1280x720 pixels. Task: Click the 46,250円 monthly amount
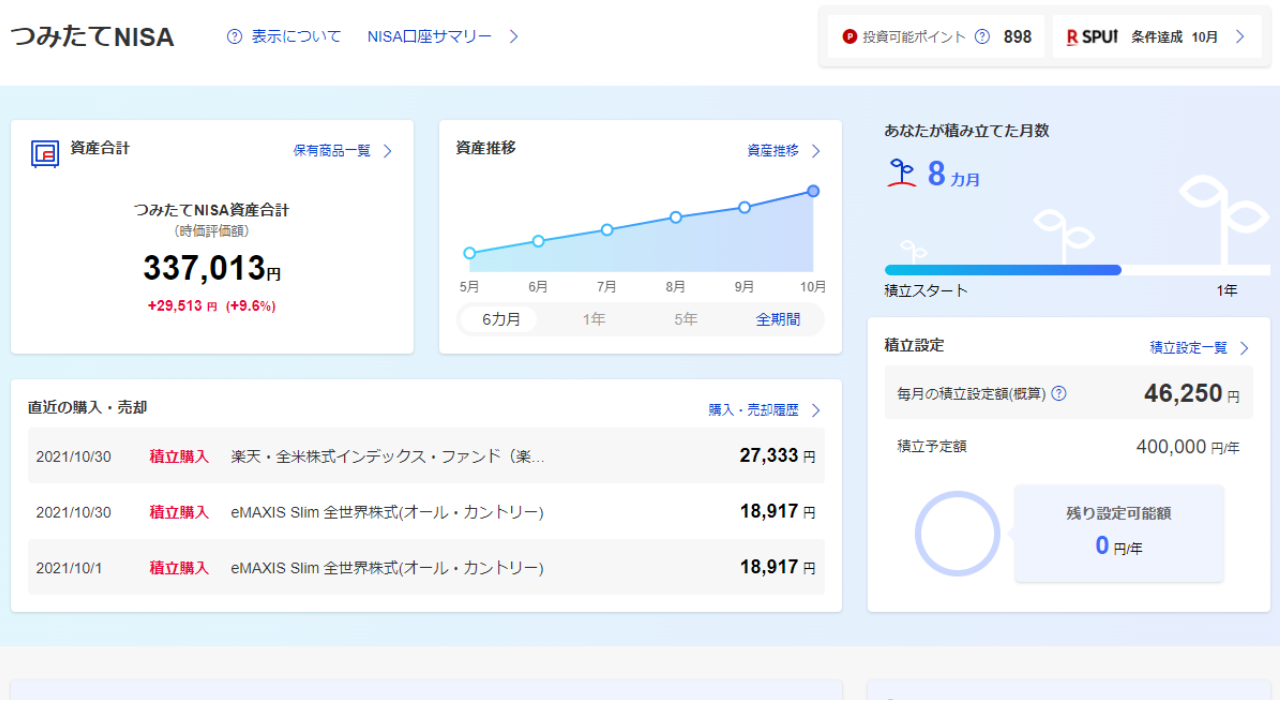coord(1192,394)
